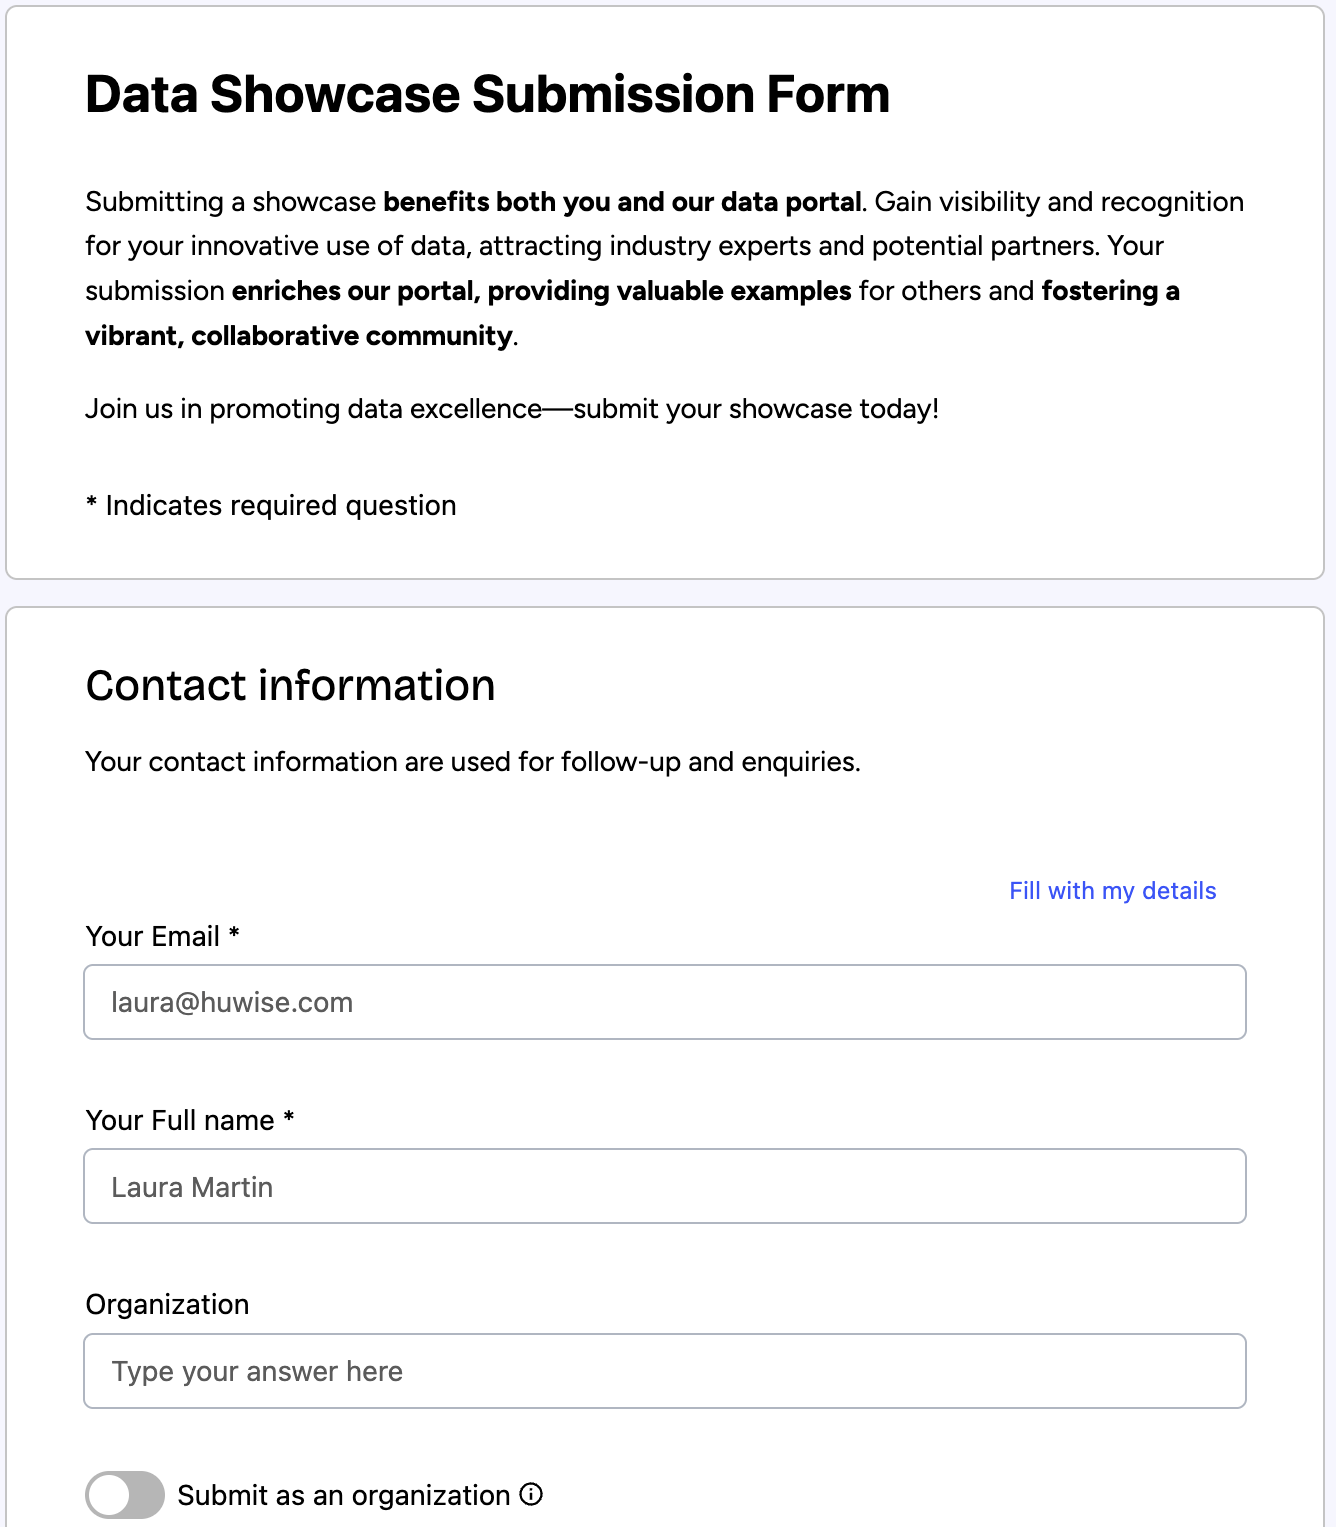Focus the Your Email input field
The width and height of the screenshot is (1336, 1527).
click(x=664, y=1002)
